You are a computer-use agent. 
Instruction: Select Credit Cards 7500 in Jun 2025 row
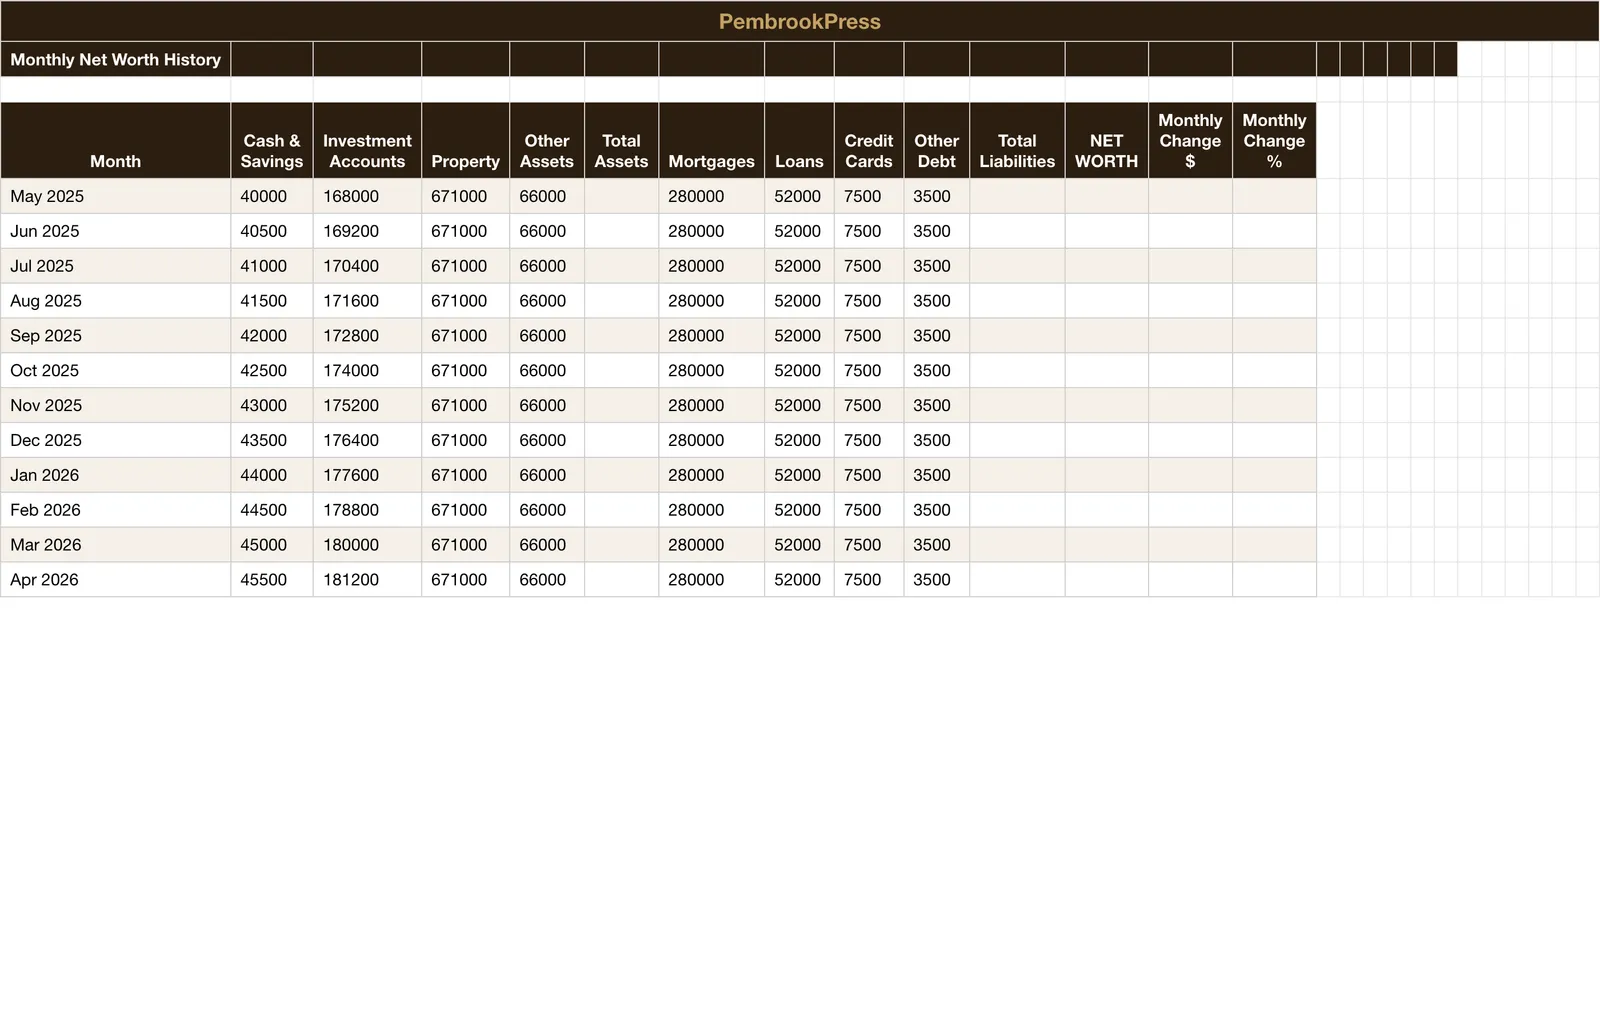pyautogui.click(x=869, y=231)
